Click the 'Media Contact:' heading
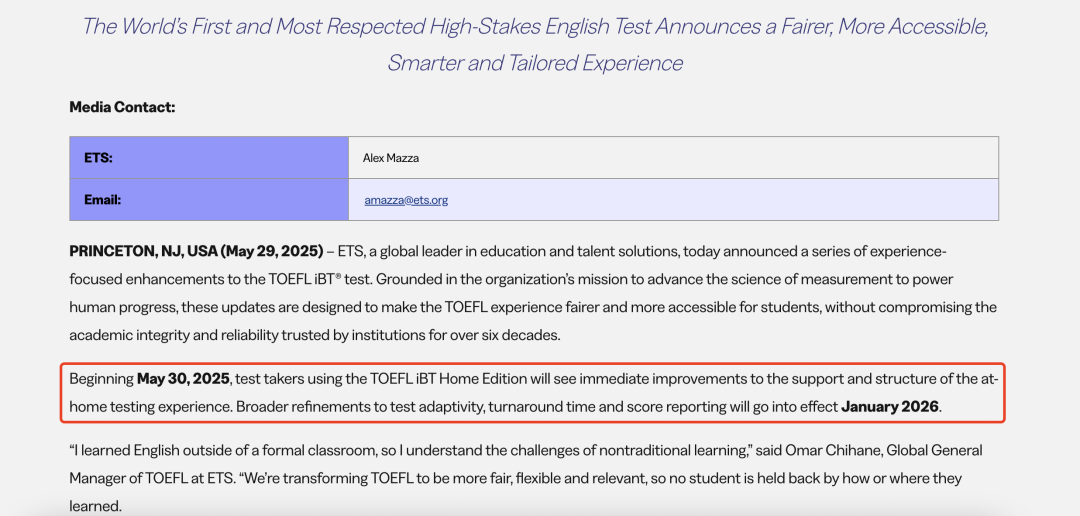 [123, 107]
